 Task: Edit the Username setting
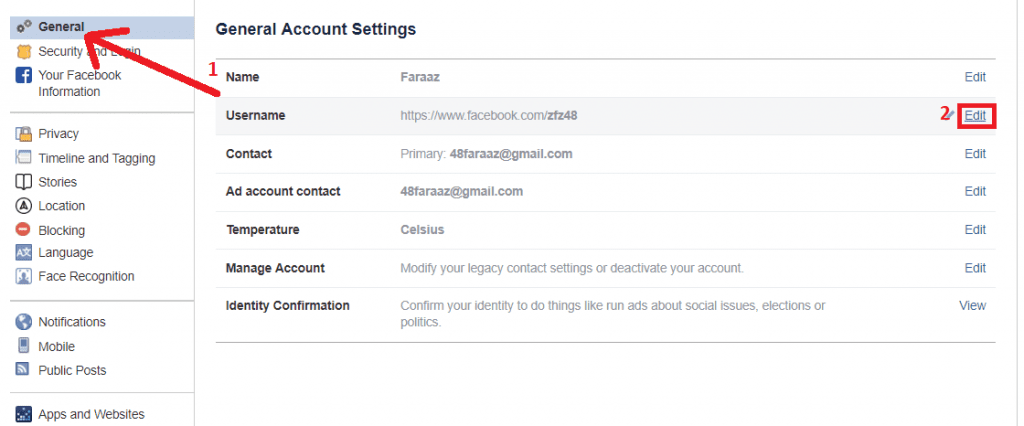point(975,116)
